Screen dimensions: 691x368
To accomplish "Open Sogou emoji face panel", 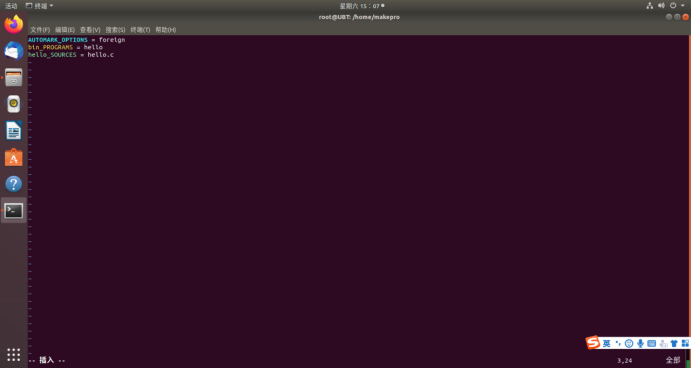I will tap(629, 344).
